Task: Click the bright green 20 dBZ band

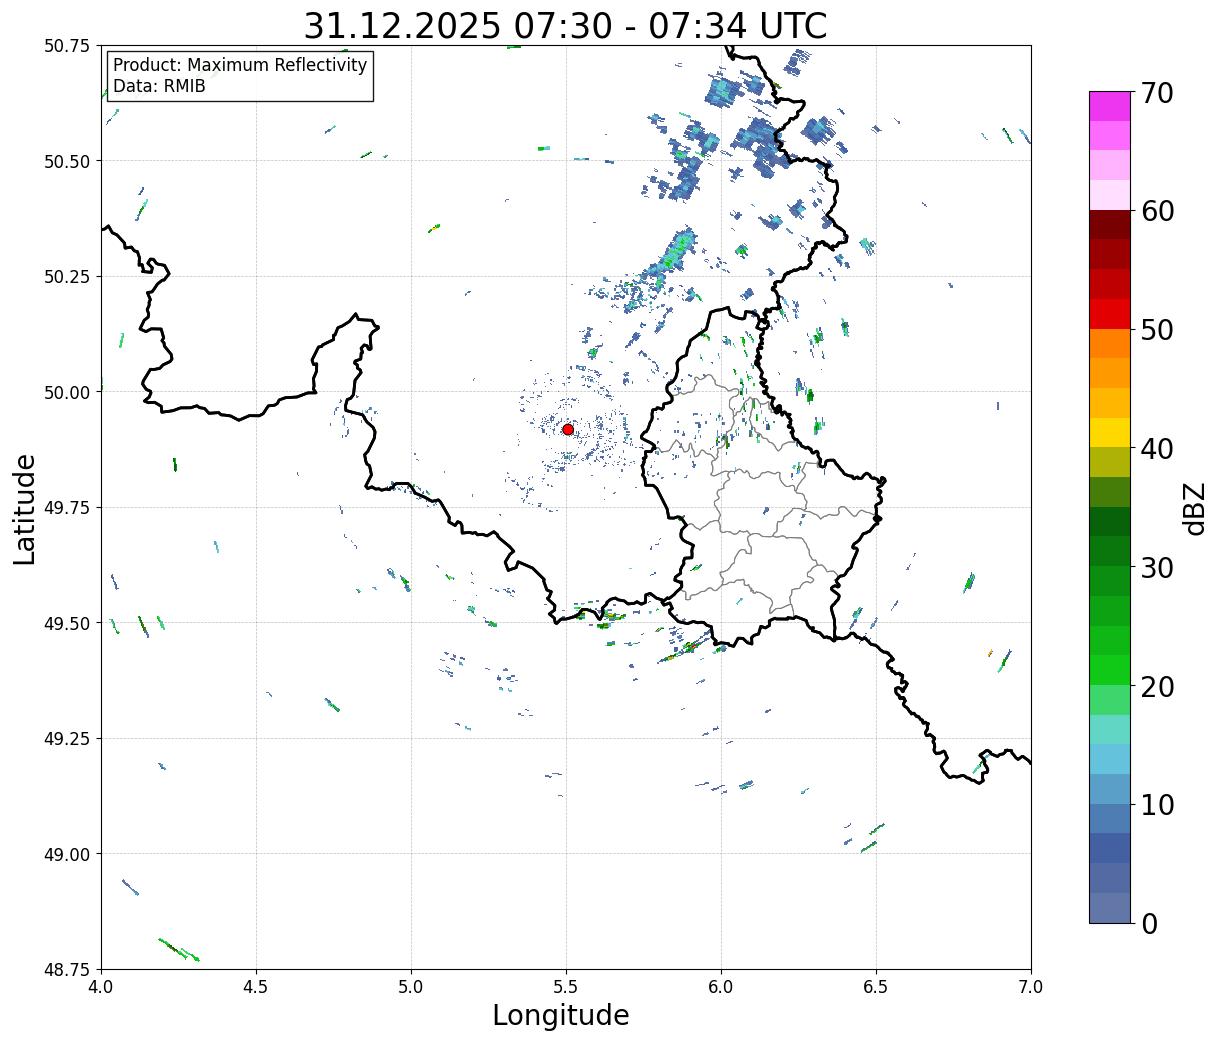Action: pos(1110,670)
